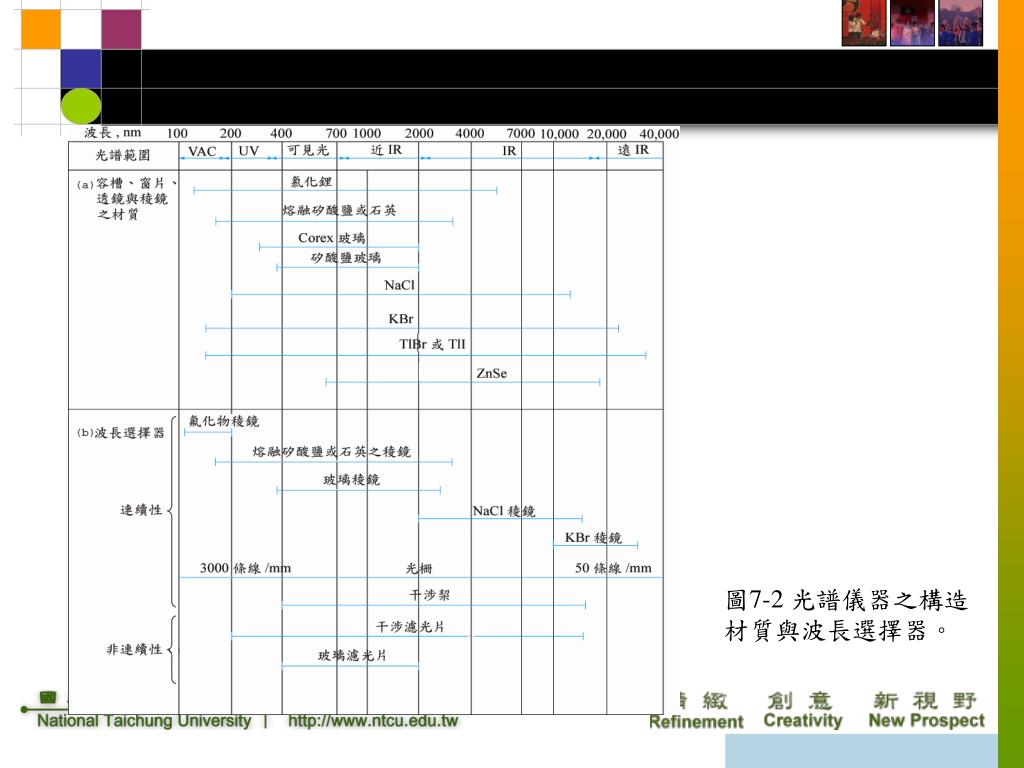Click the '干涉濾光片' filter label
The image size is (1024, 768).
pos(409,627)
